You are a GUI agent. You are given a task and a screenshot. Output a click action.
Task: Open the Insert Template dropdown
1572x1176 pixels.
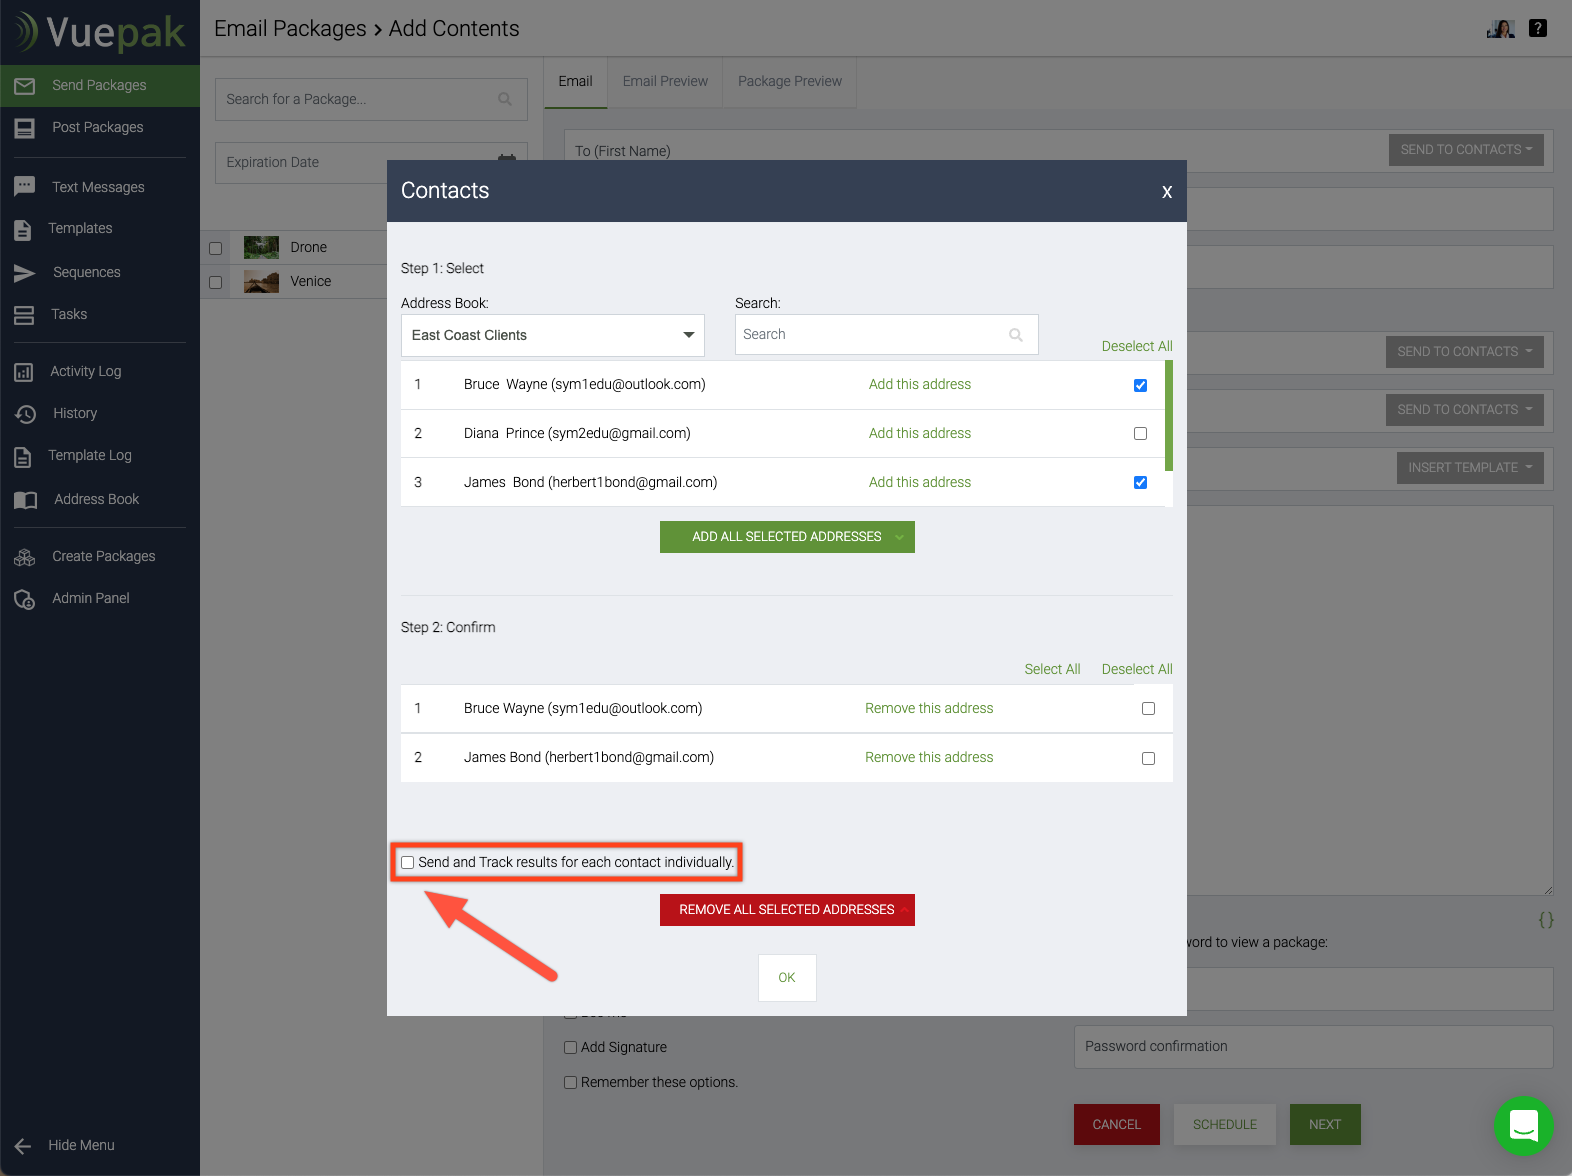point(1470,468)
